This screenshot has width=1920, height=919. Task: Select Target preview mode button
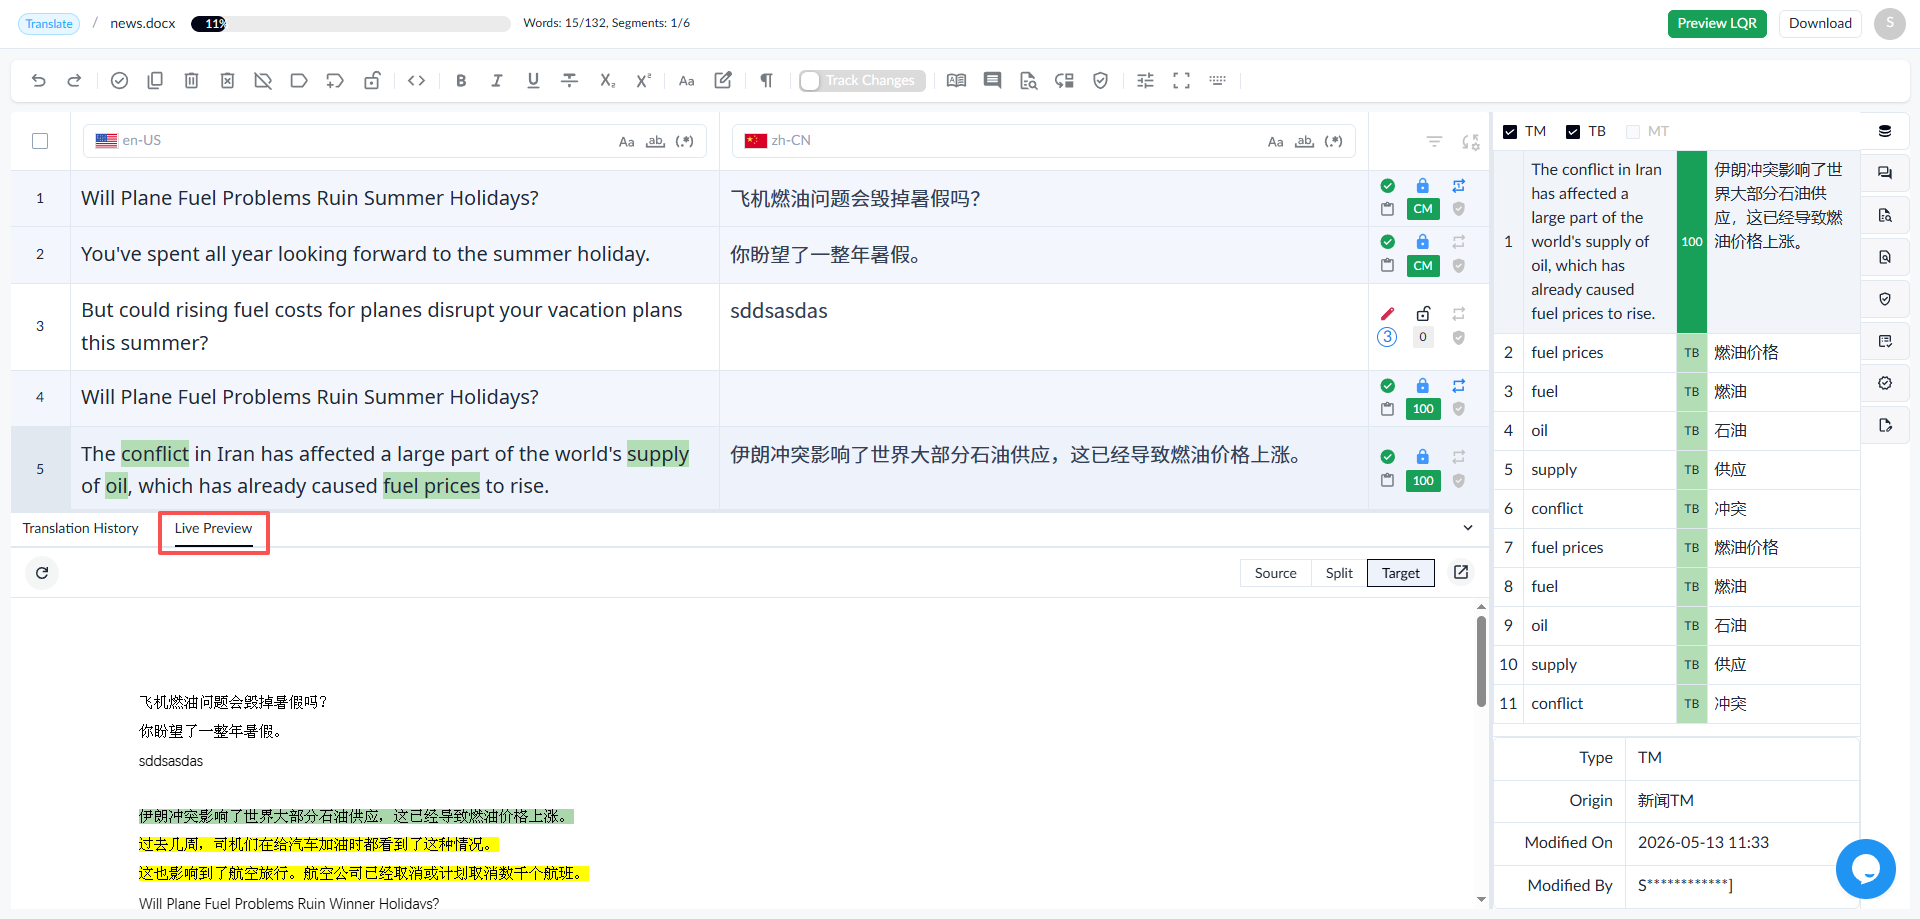[1401, 573]
